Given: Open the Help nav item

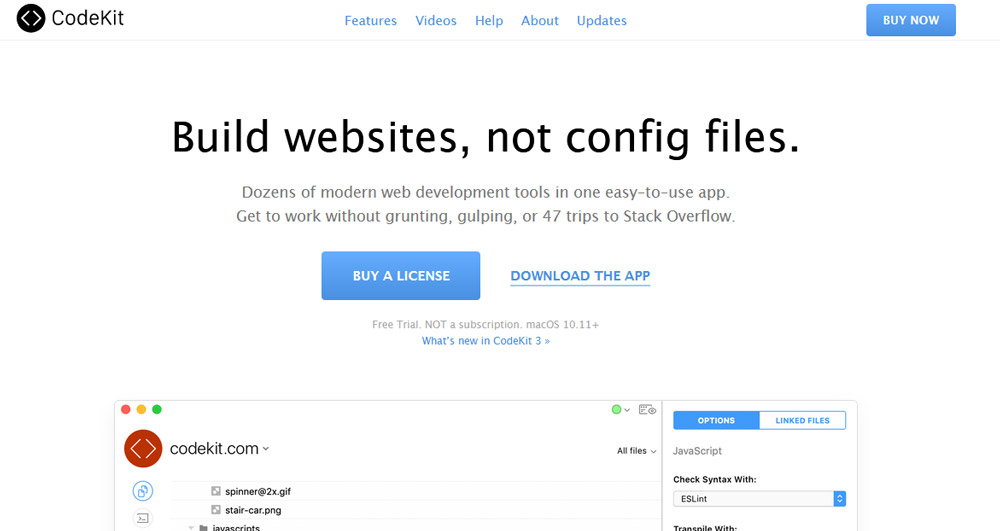Looking at the screenshot, I should [x=489, y=20].
